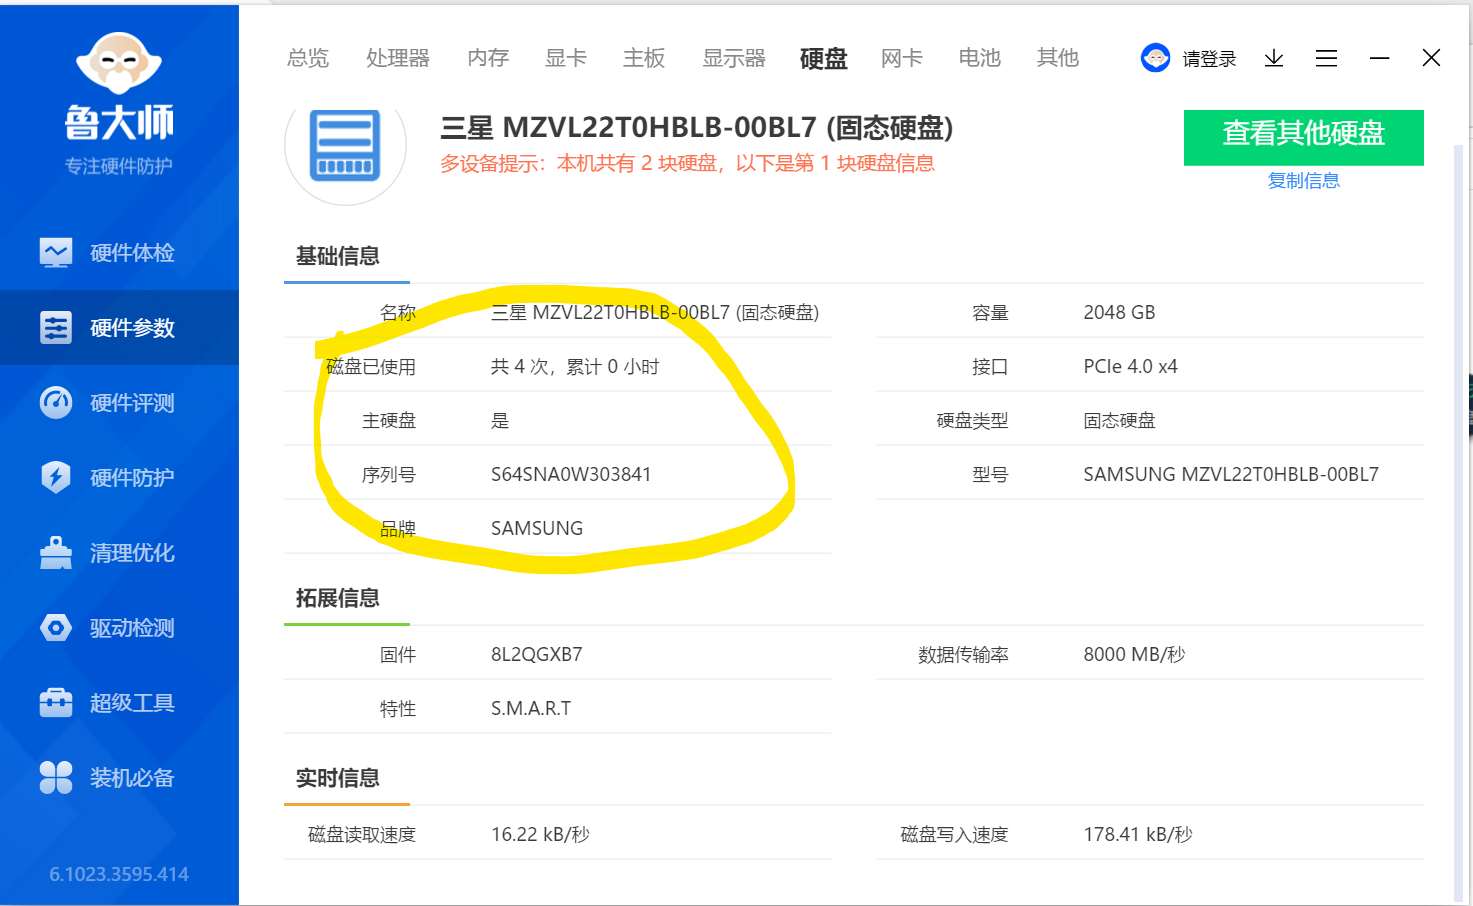Screen dimensions: 1473x906
Task: Switch to the 显卡 tab
Action: pyautogui.click(x=566, y=58)
